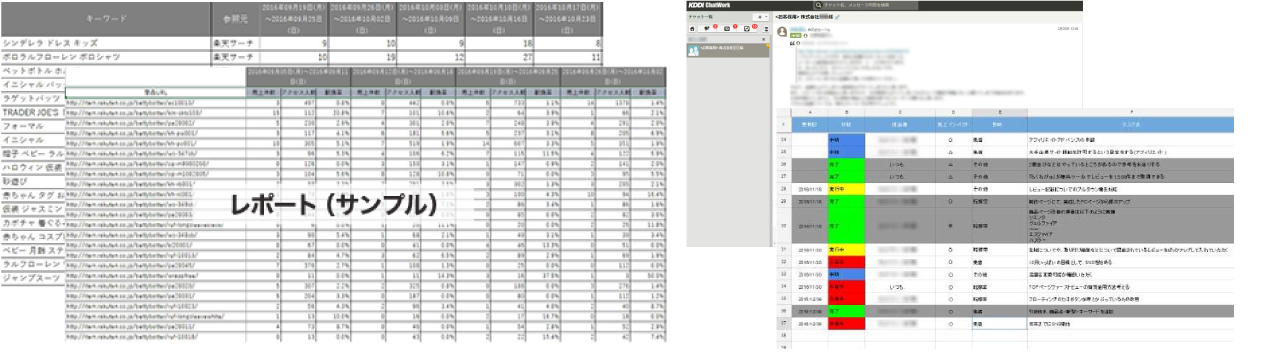Image resolution: width=1269 pixels, height=363 pixels.
Task: Click the first red status cell in column B
Action: point(847,261)
